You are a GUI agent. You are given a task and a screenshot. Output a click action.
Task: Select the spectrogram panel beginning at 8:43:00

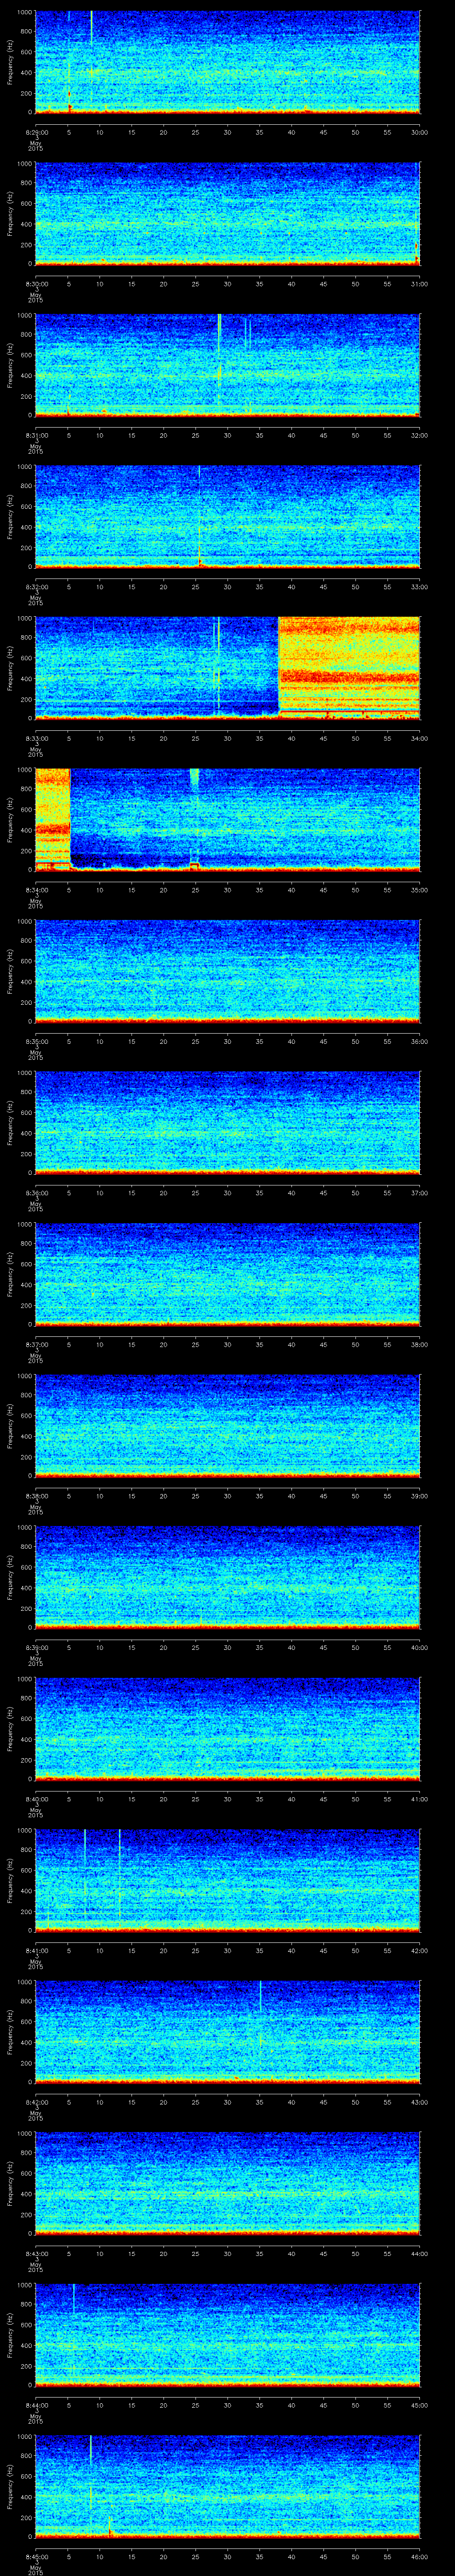pyautogui.click(x=227, y=2183)
